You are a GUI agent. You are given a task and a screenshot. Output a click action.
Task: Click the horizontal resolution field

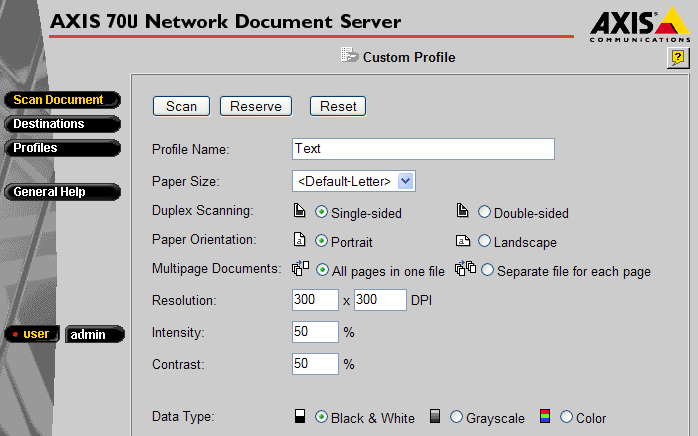(x=315, y=300)
